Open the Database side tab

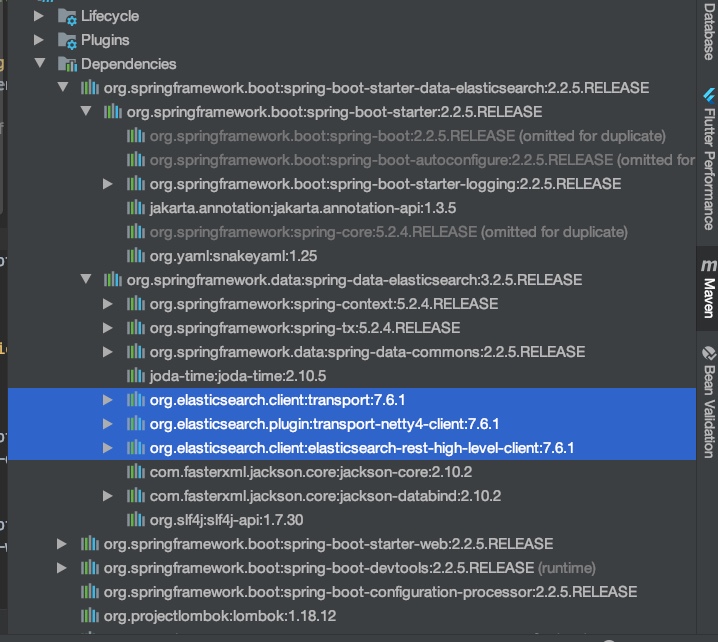(x=708, y=31)
